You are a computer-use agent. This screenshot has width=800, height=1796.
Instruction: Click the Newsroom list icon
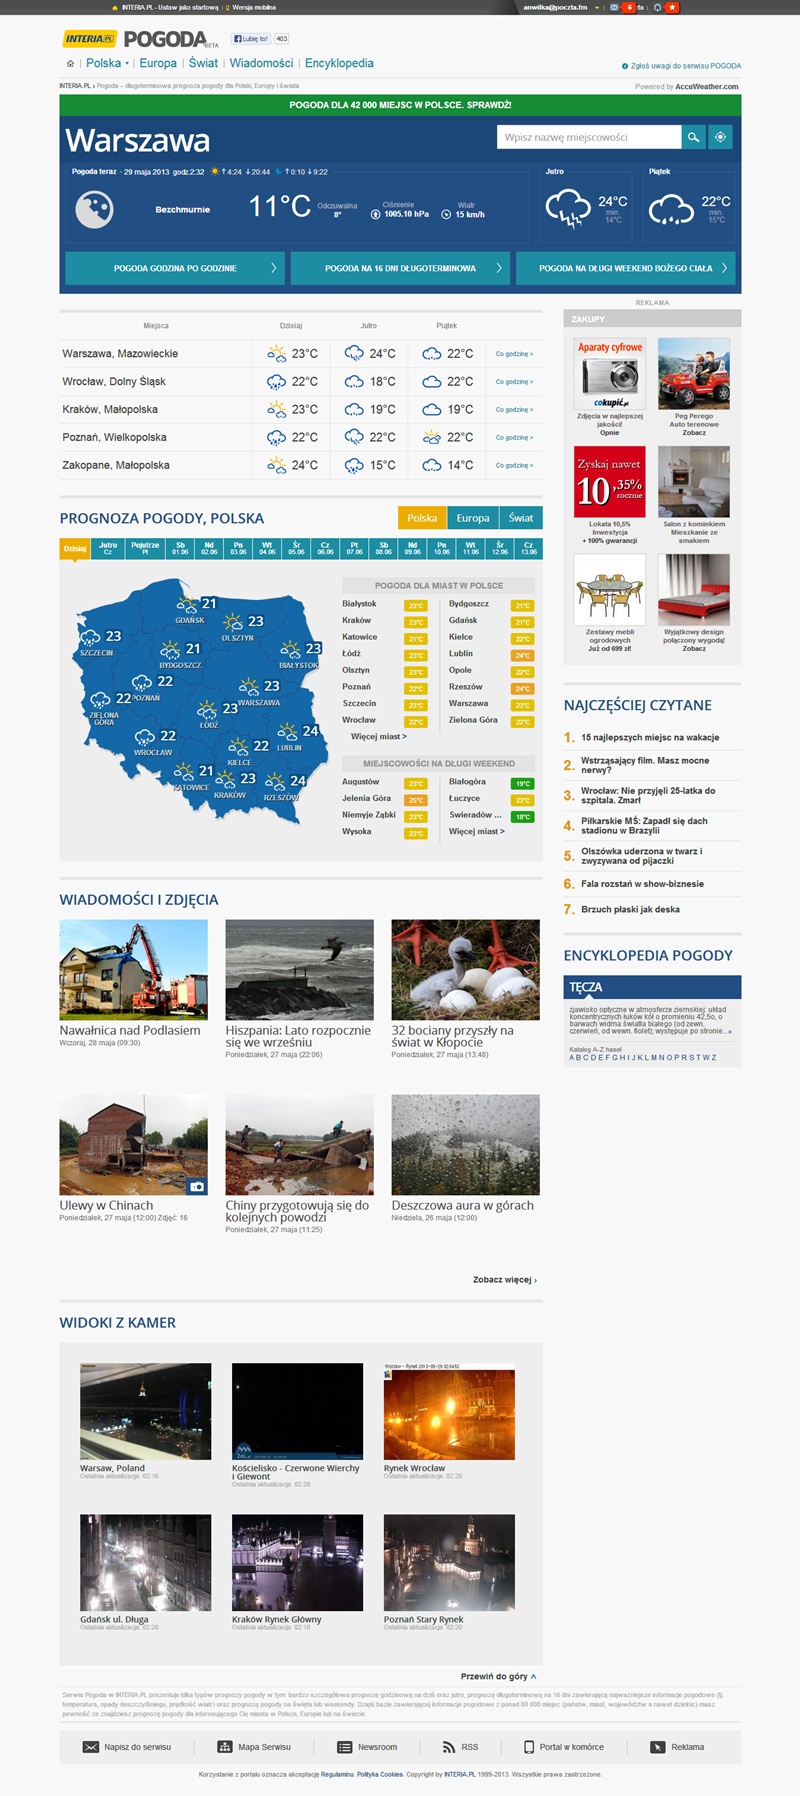click(x=345, y=1747)
